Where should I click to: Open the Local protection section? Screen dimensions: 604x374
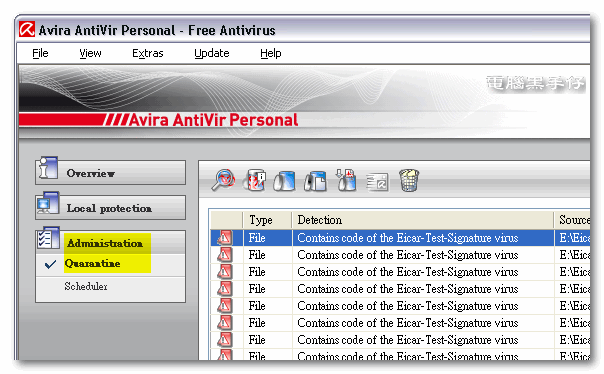pos(111,208)
